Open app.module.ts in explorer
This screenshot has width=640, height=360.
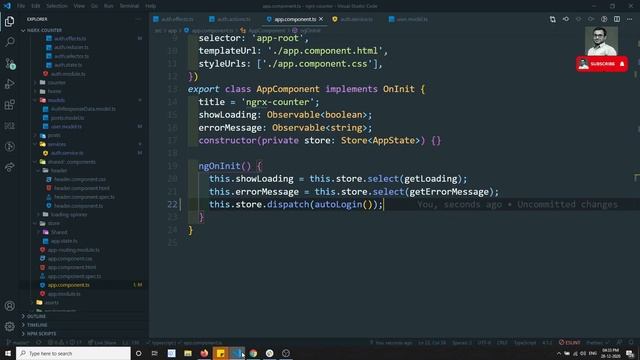pyautogui.click(x=64, y=294)
